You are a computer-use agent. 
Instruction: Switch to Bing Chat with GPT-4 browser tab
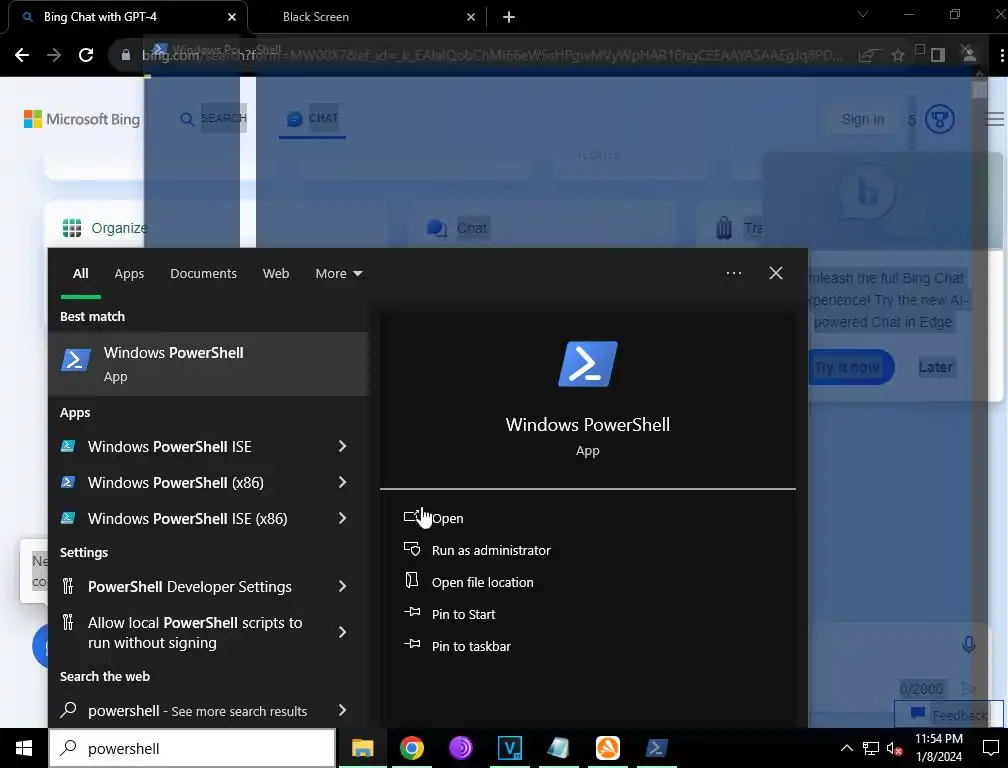(x=126, y=17)
